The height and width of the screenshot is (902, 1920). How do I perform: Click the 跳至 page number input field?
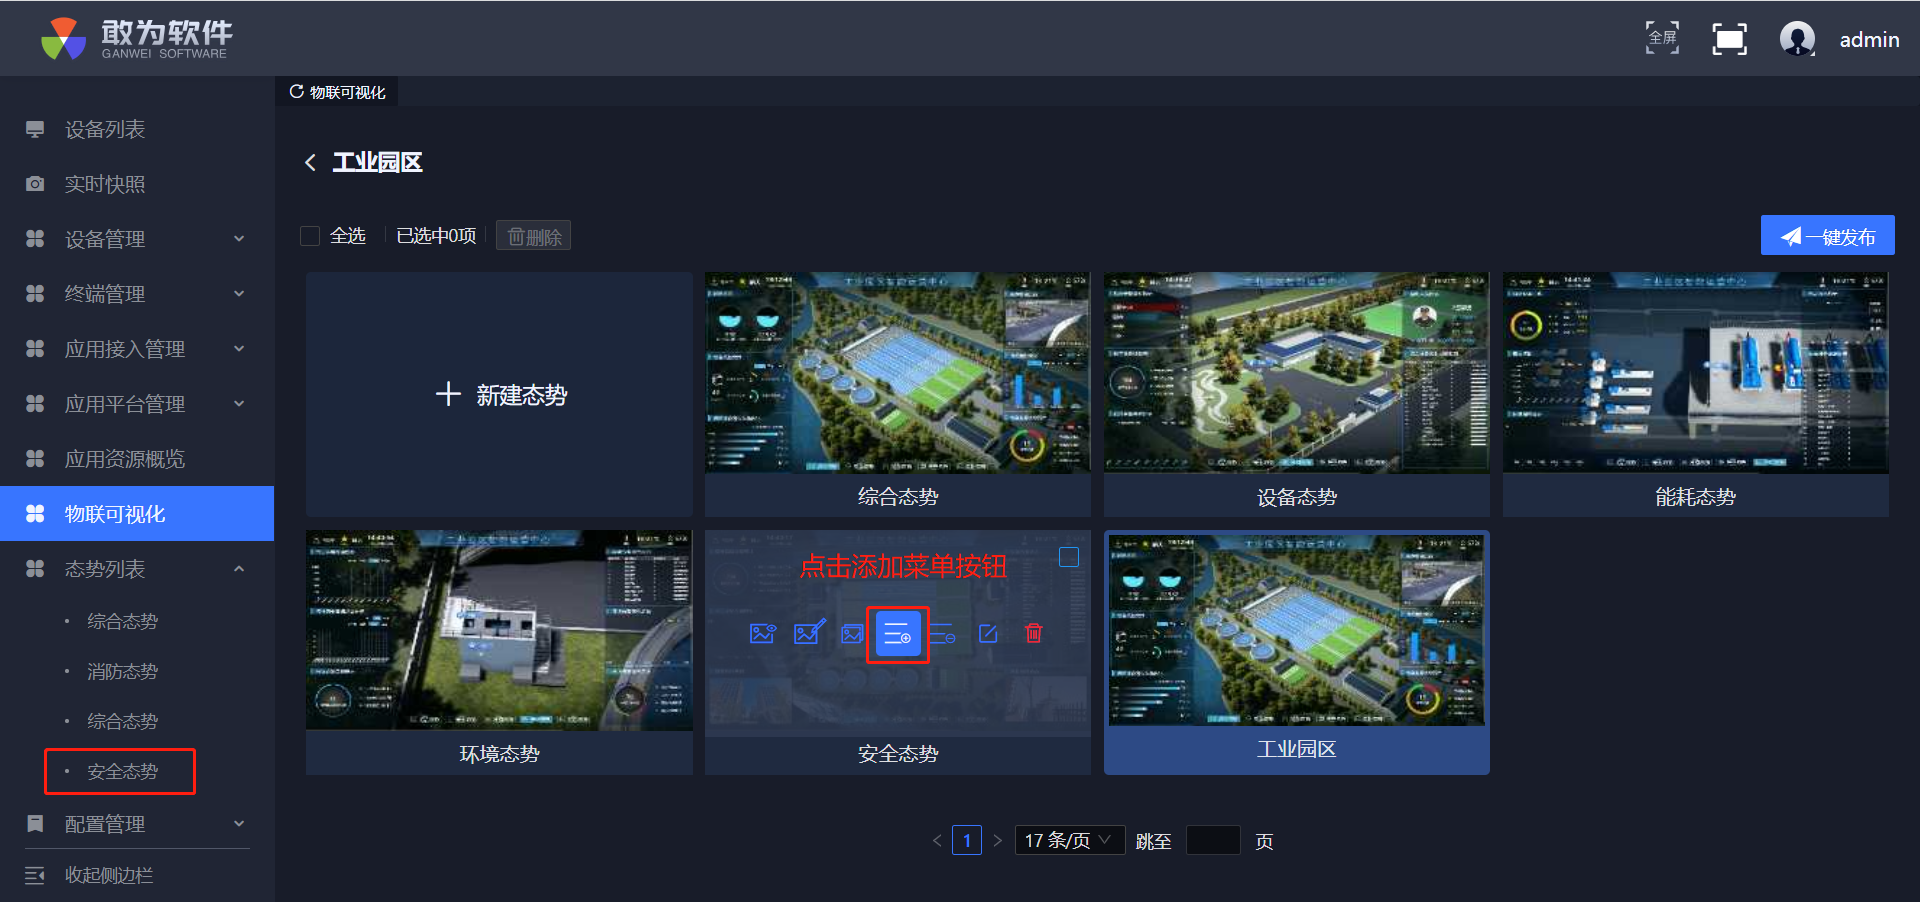1213,840
